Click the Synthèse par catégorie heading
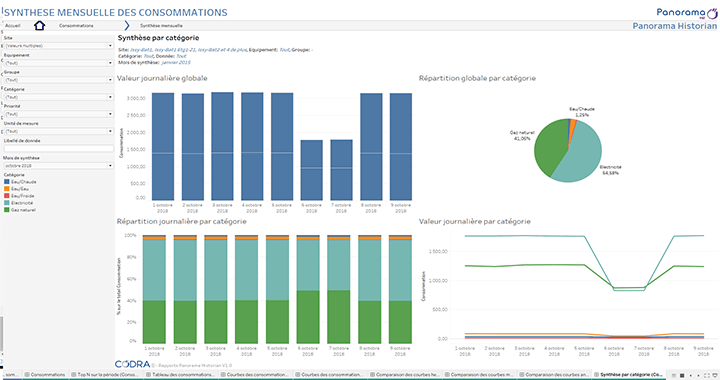 coord(158,38)
